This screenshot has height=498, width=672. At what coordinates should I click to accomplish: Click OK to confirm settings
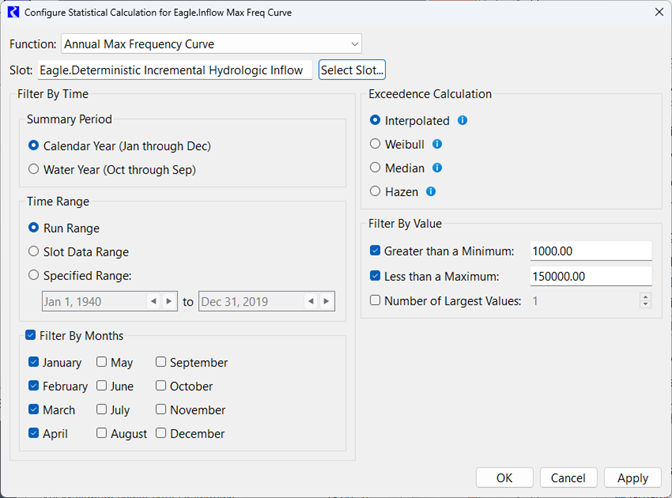click(x=504, y=478)
